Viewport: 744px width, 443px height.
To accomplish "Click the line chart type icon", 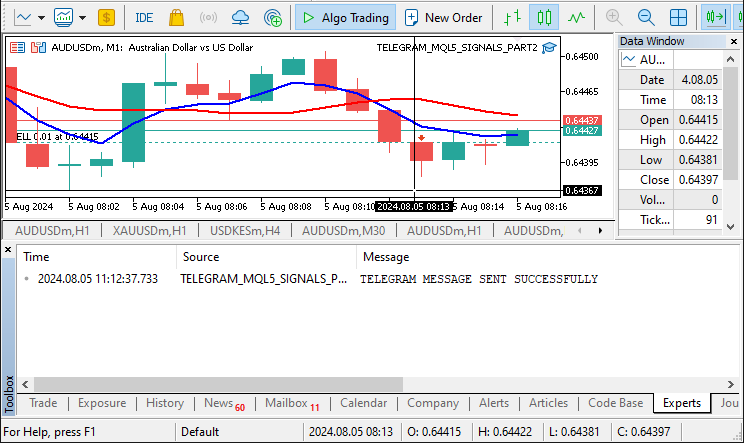I will [23, 18].
